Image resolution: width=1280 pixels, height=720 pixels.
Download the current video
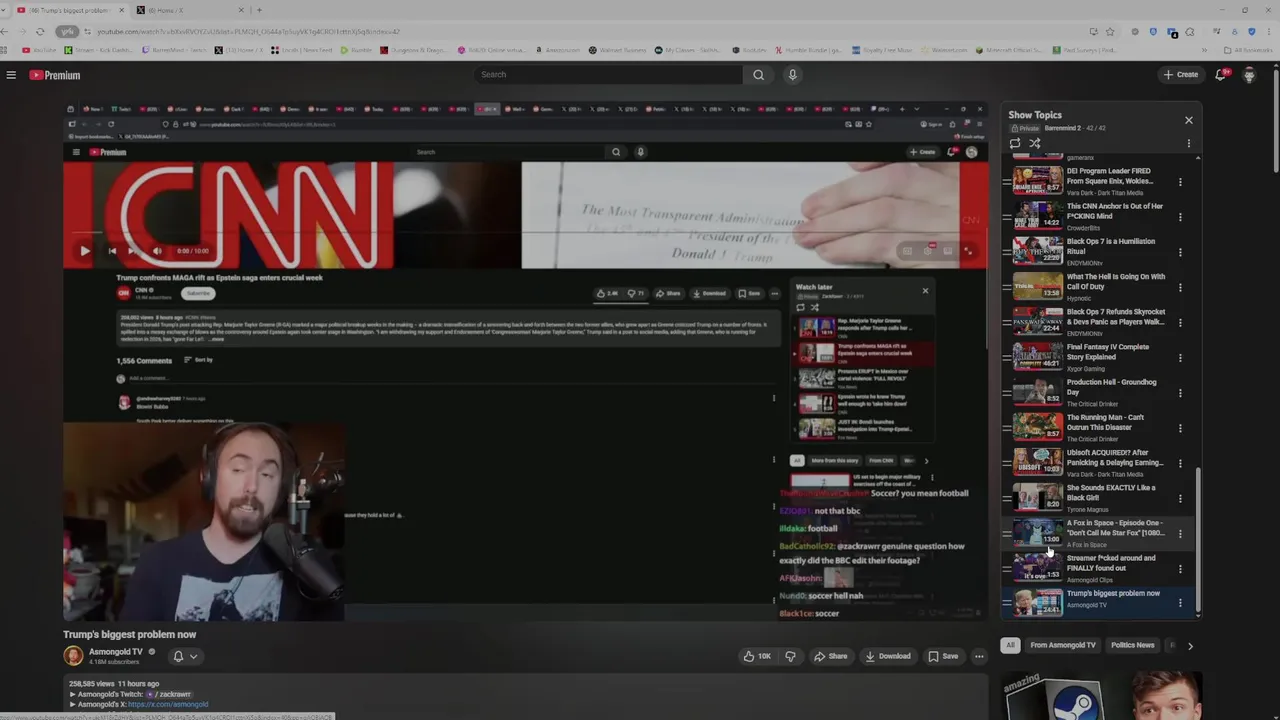pos(888,657)
